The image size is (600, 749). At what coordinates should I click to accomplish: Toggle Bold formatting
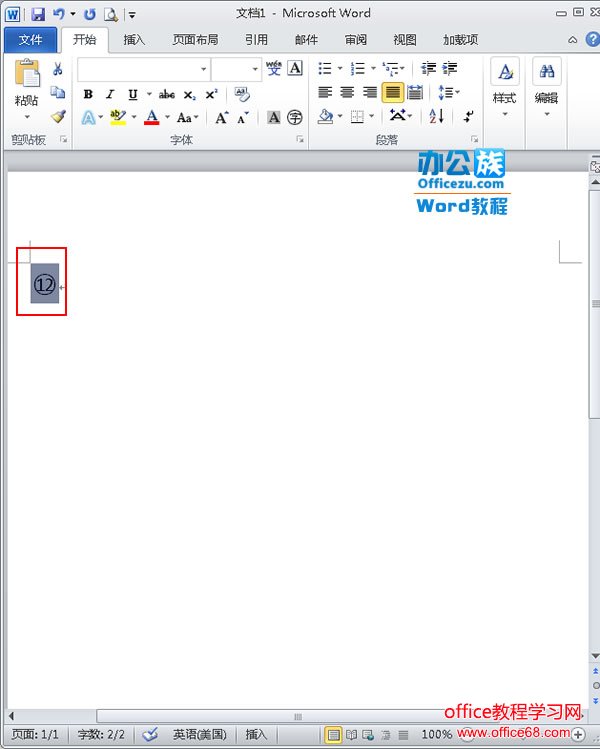pos(88,94)
